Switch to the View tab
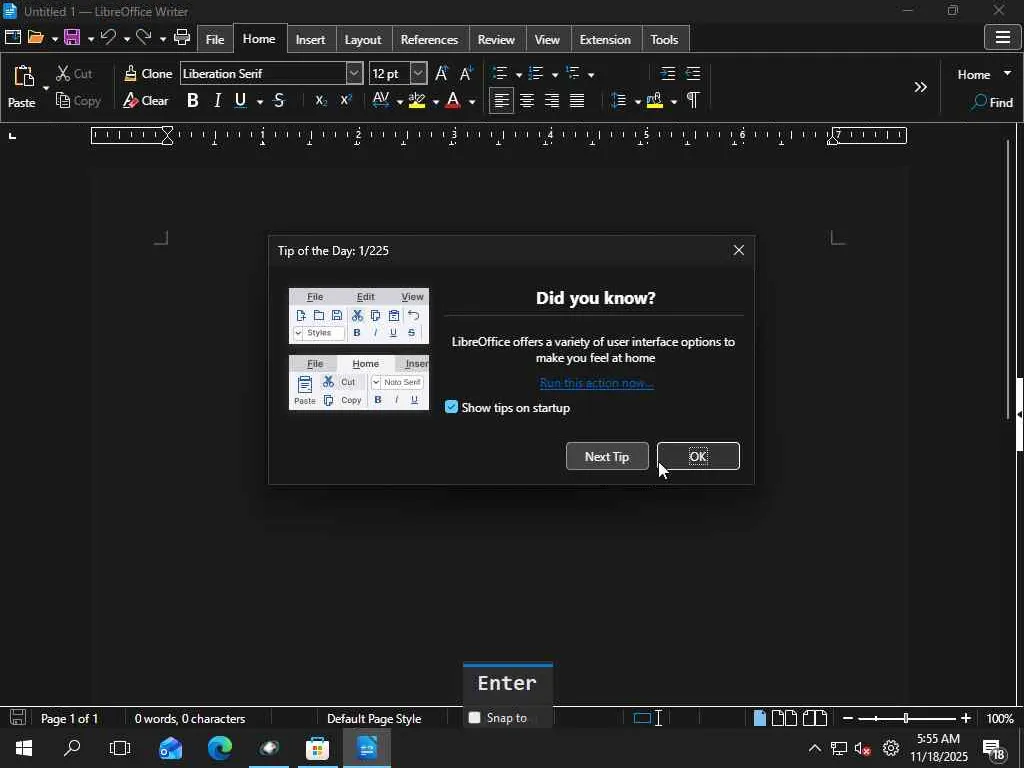The width and height of the screenshot is (1024, 768). [547, 39]
